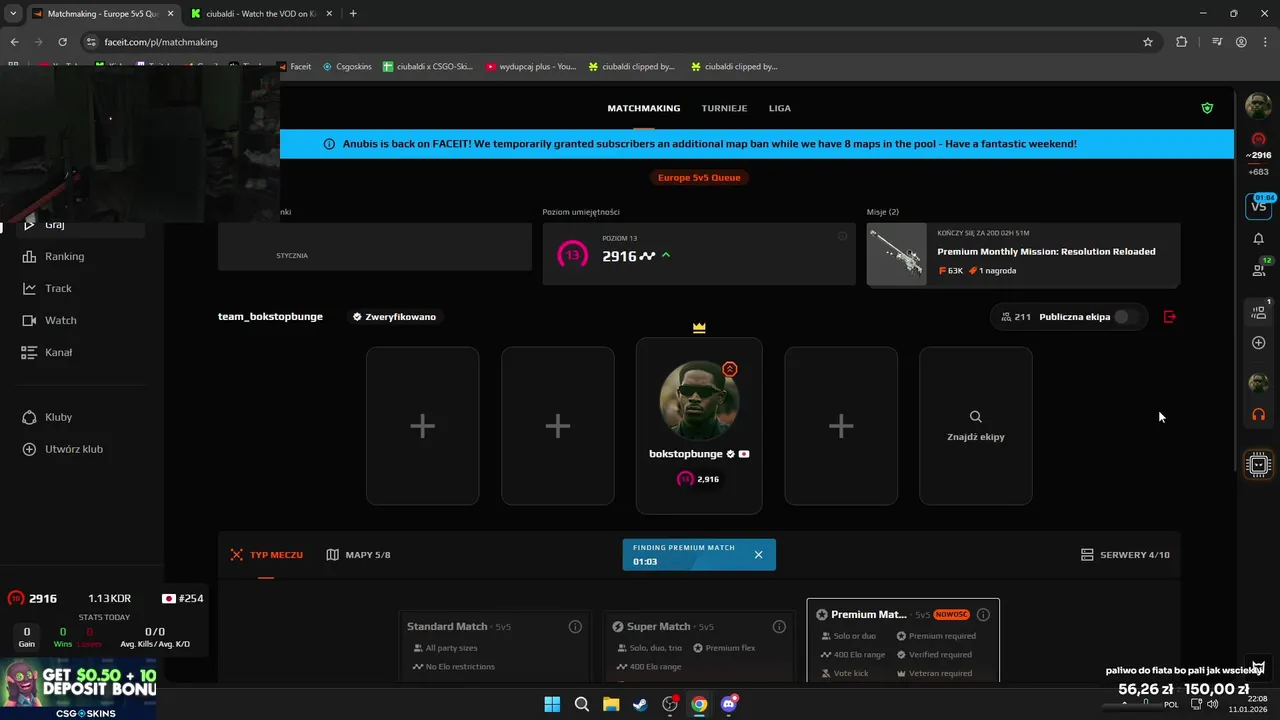Select Super Match card
This screenshot has width=1280, height=720.
[698, 645]
